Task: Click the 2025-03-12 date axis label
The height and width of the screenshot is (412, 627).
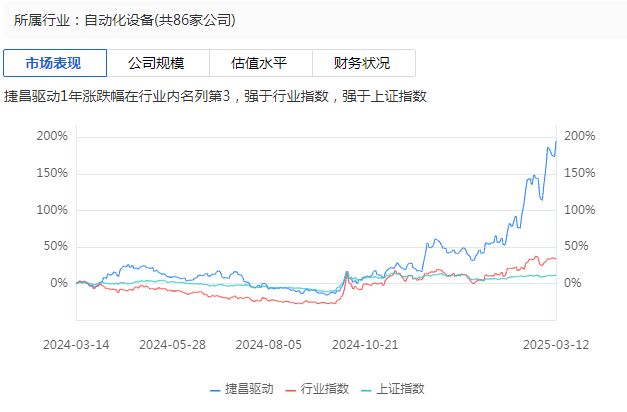Action: click(x=556, y=345)
